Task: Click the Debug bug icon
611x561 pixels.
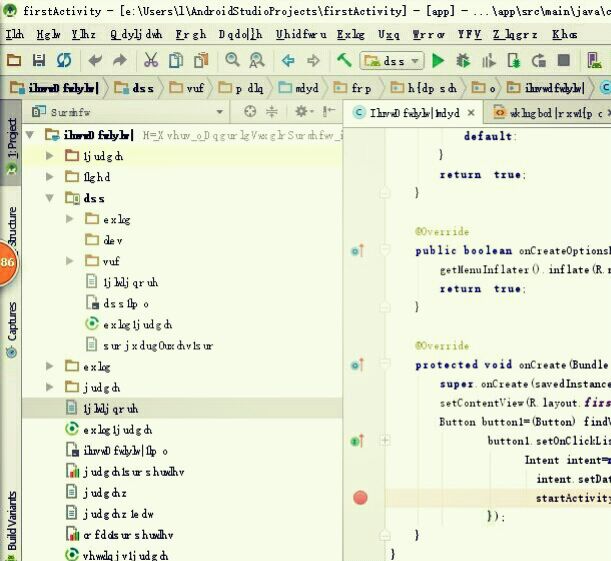Action: 463,61
